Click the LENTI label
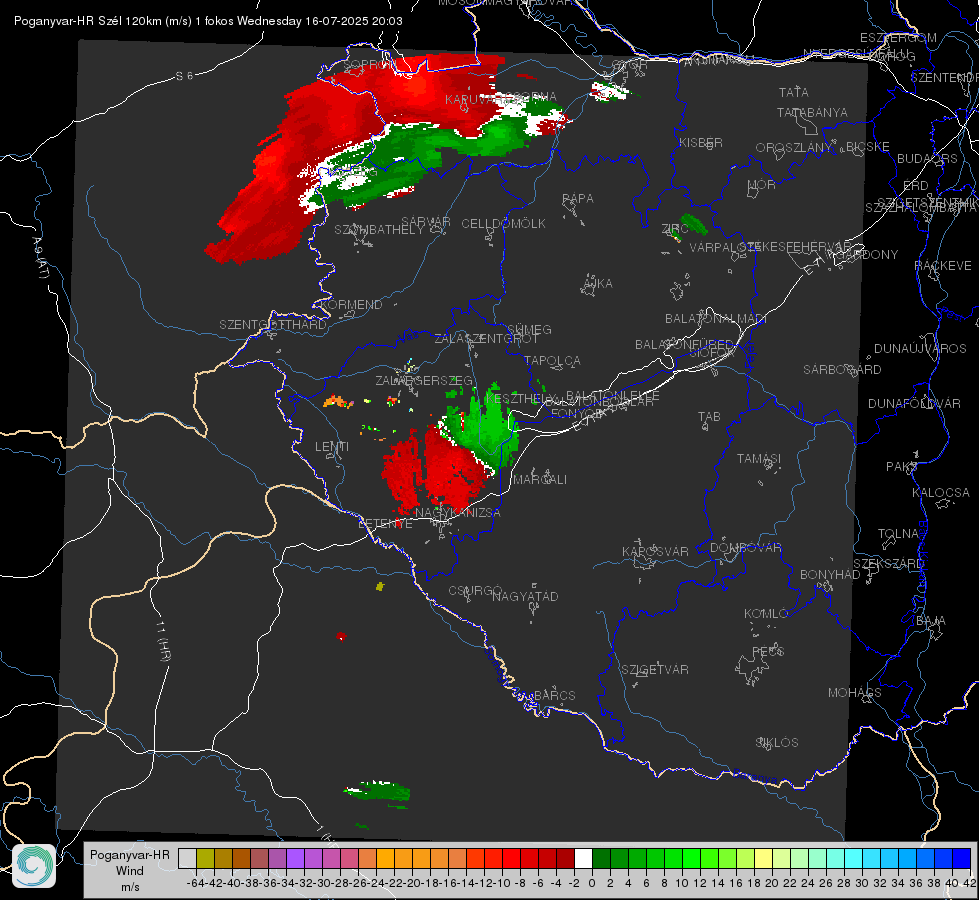 (x=332, y=447)
